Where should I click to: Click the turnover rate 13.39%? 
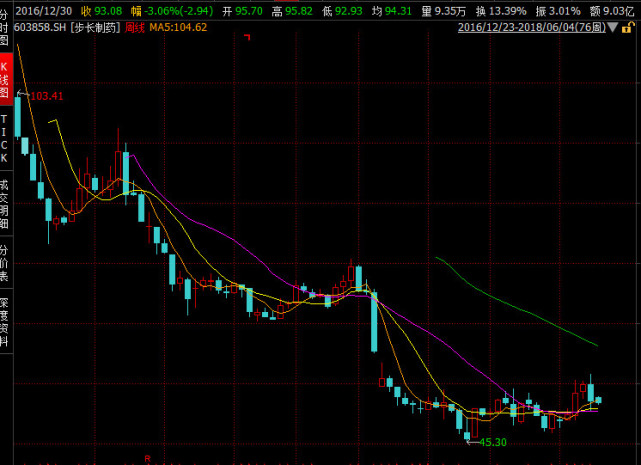[508, 11]
